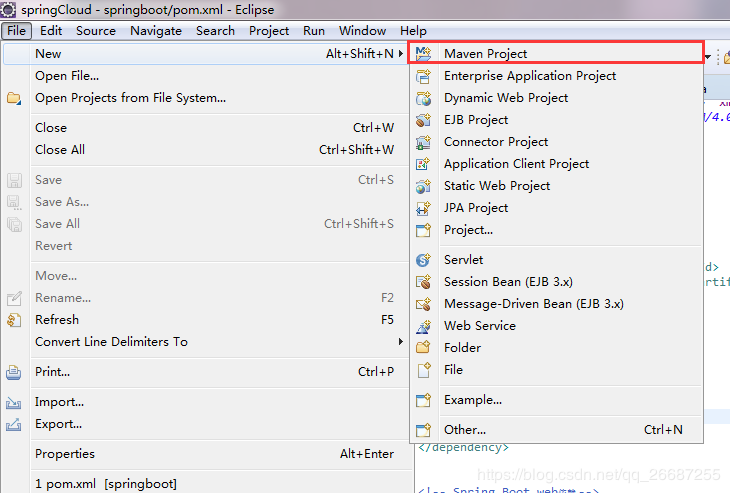Expand the New submenu arrow

coord(401,54)
